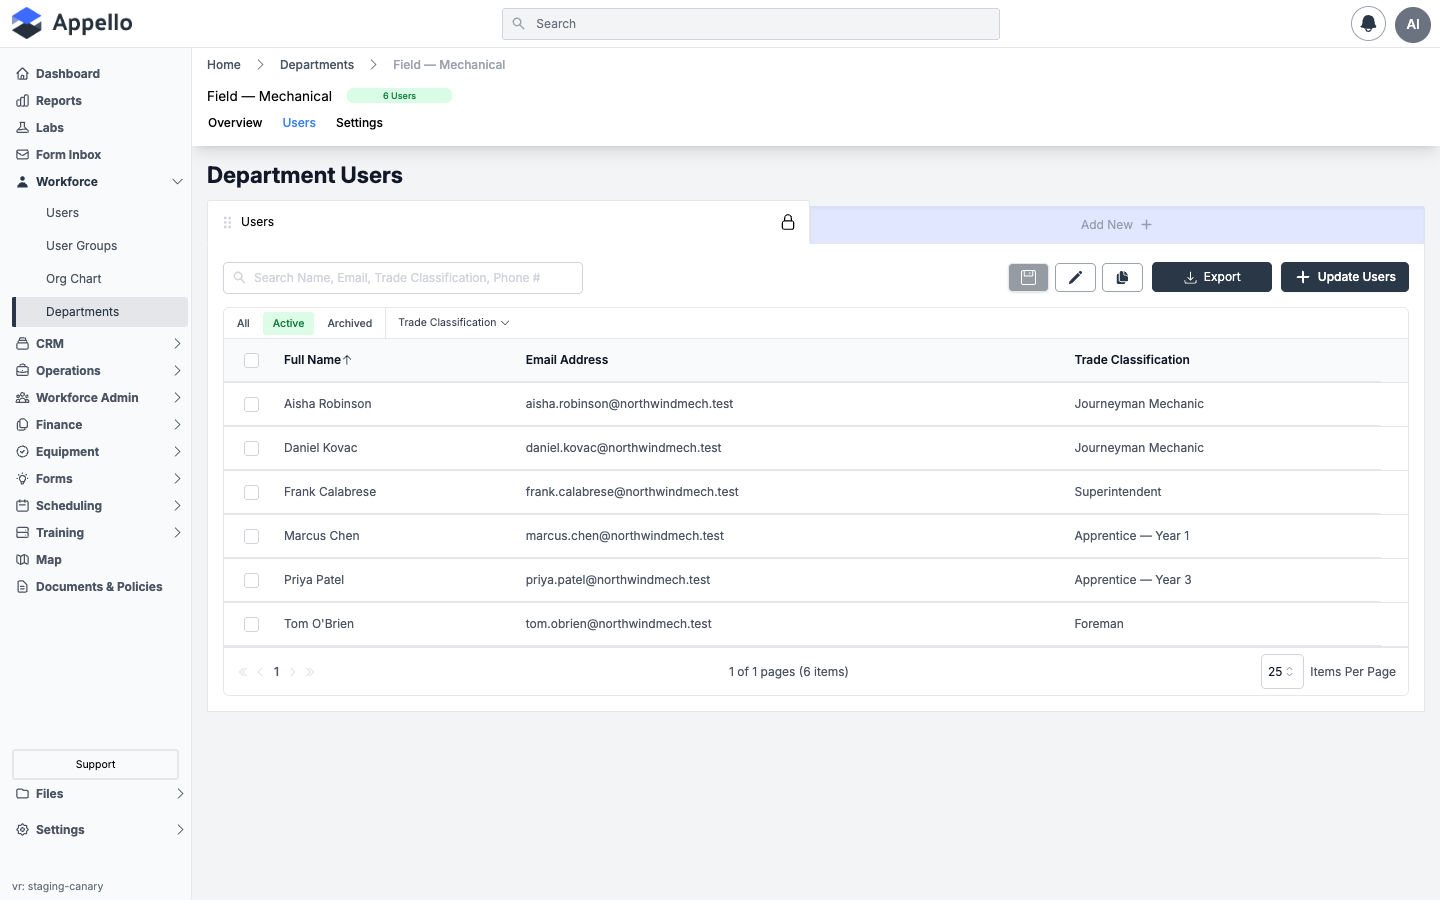Switch to the Overview tab

tap(235, 123)
